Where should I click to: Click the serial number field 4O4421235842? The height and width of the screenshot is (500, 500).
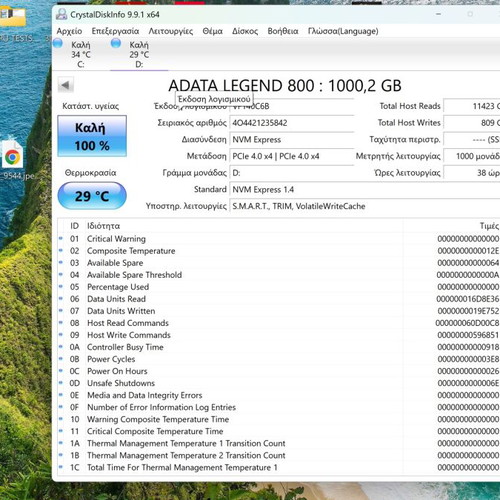(x=292, y=123)
